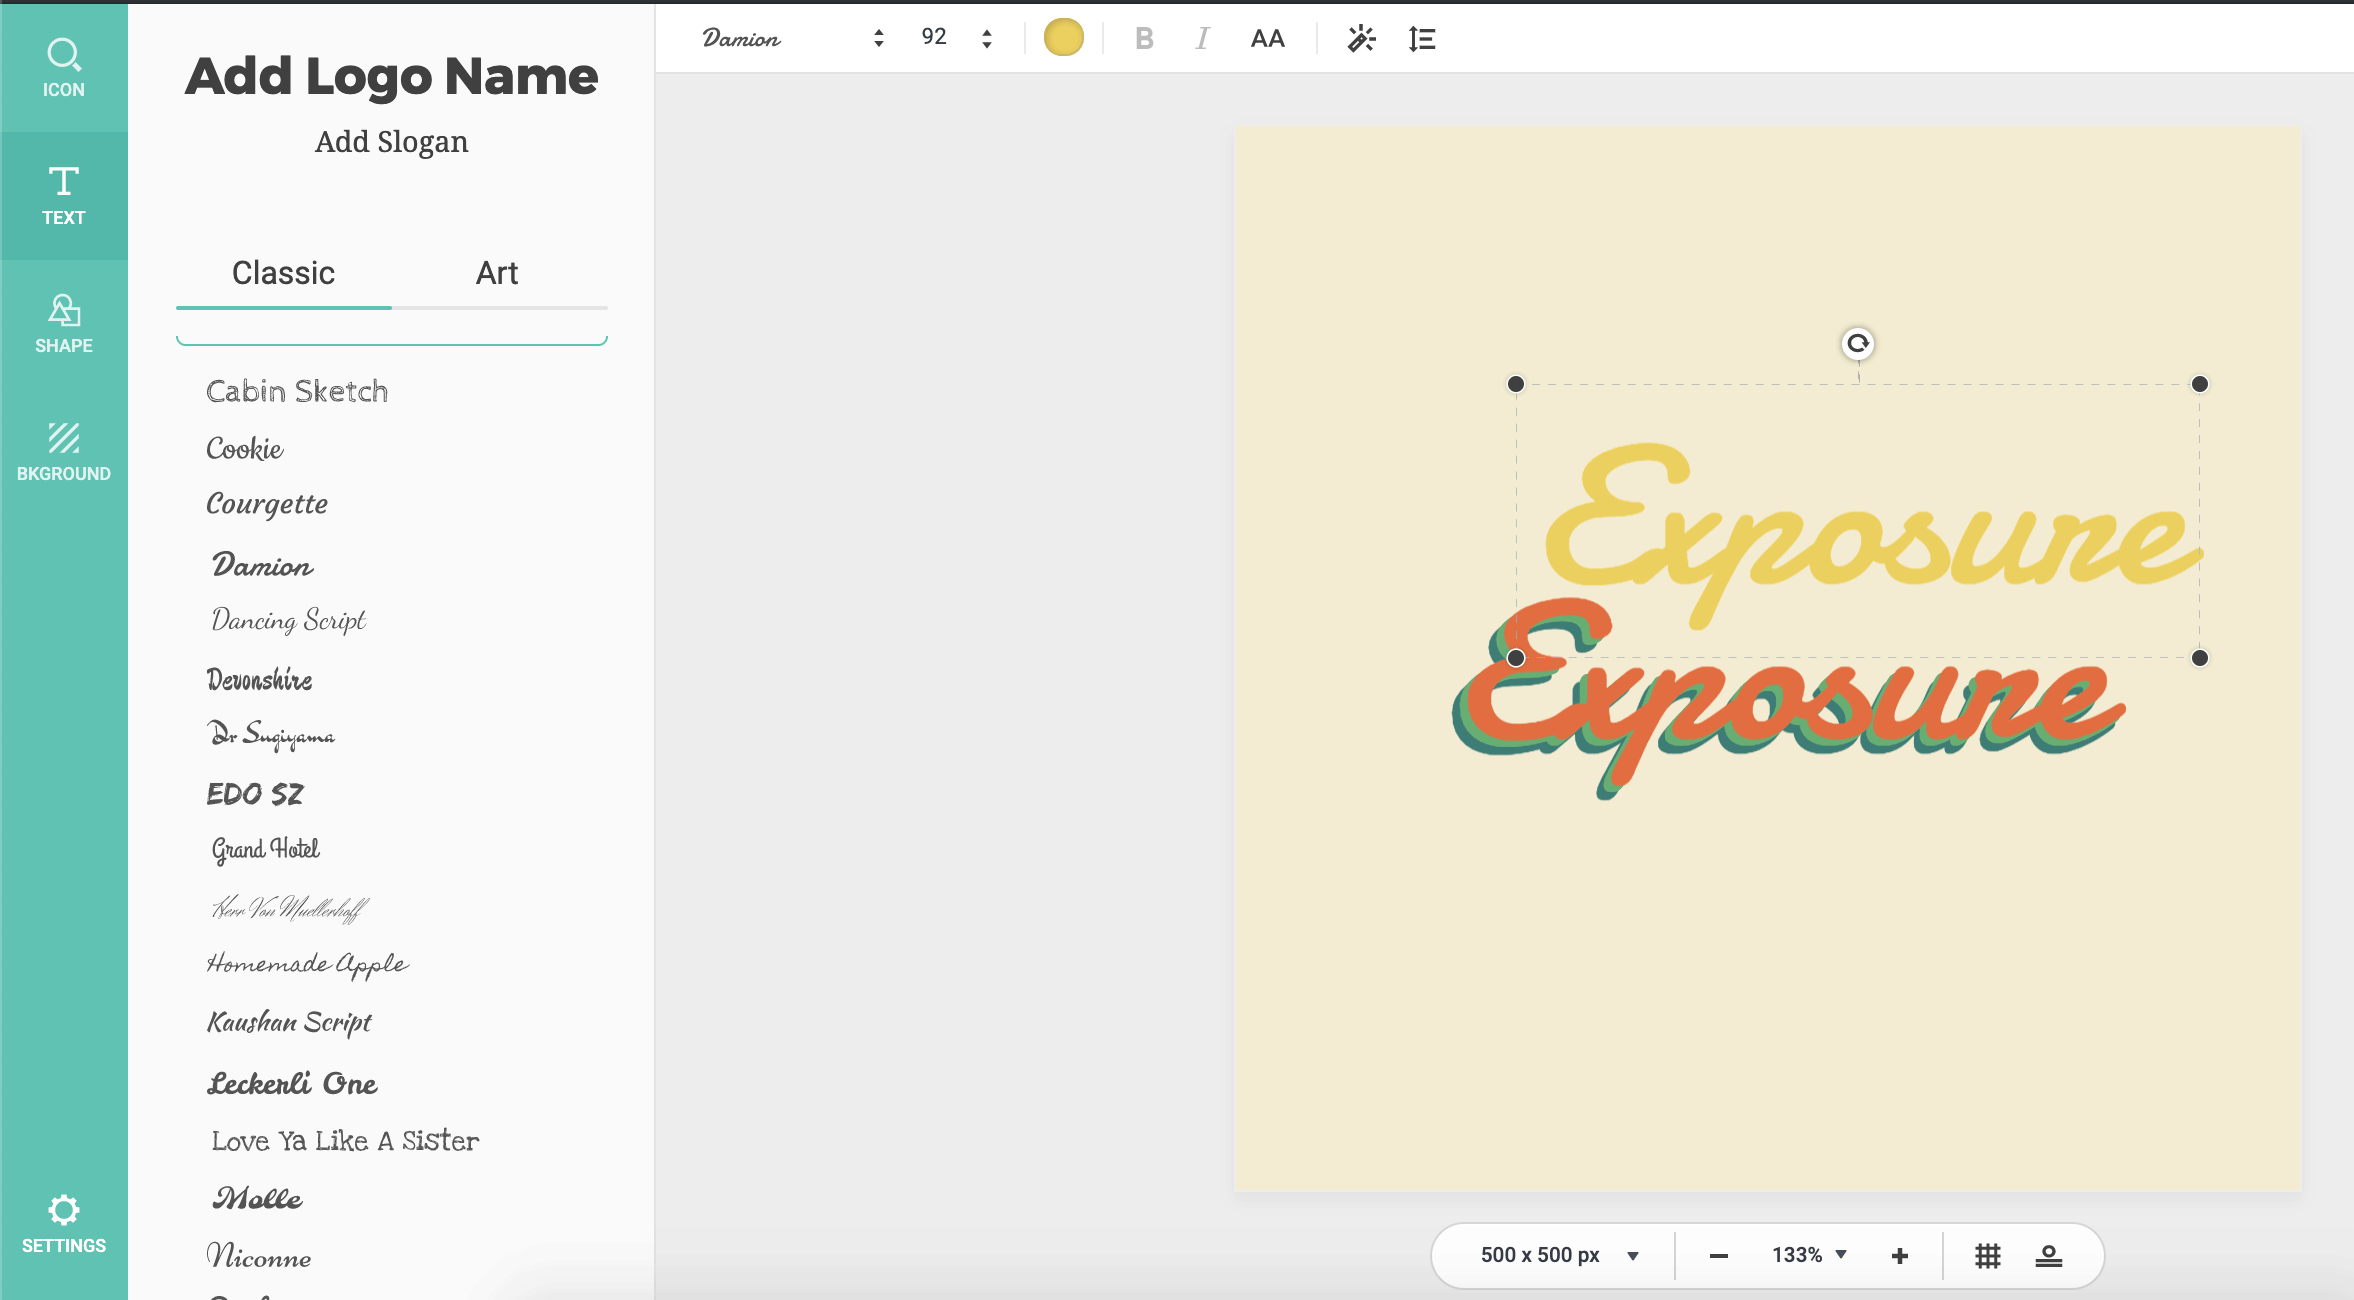The image size is (2354, 1300).
Task: Toggle the align elements icon
Action: click(2048, 1254)
